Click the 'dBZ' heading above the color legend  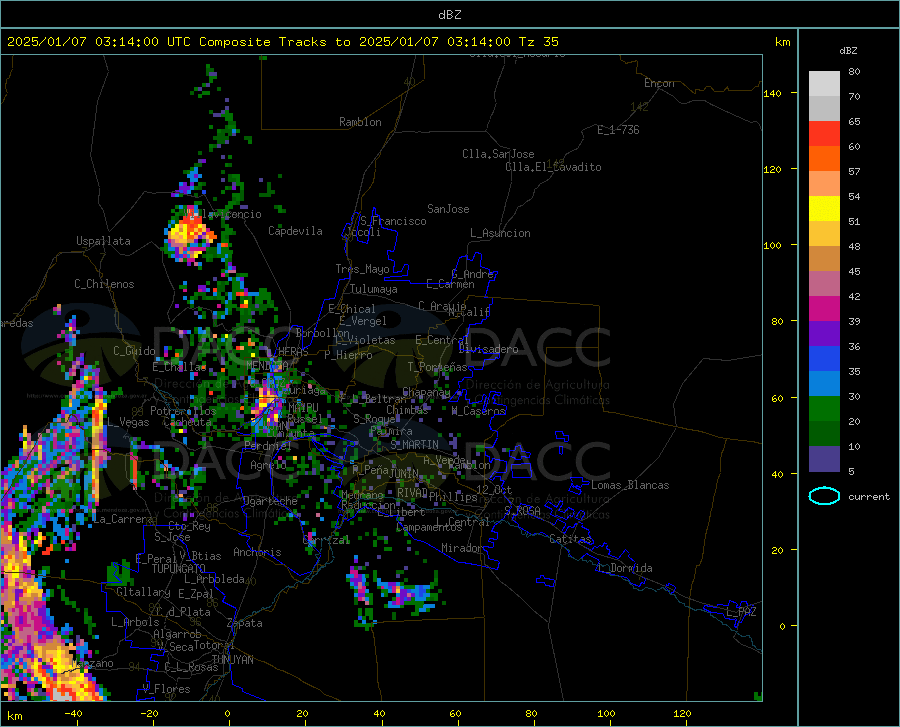click(848, 50)
